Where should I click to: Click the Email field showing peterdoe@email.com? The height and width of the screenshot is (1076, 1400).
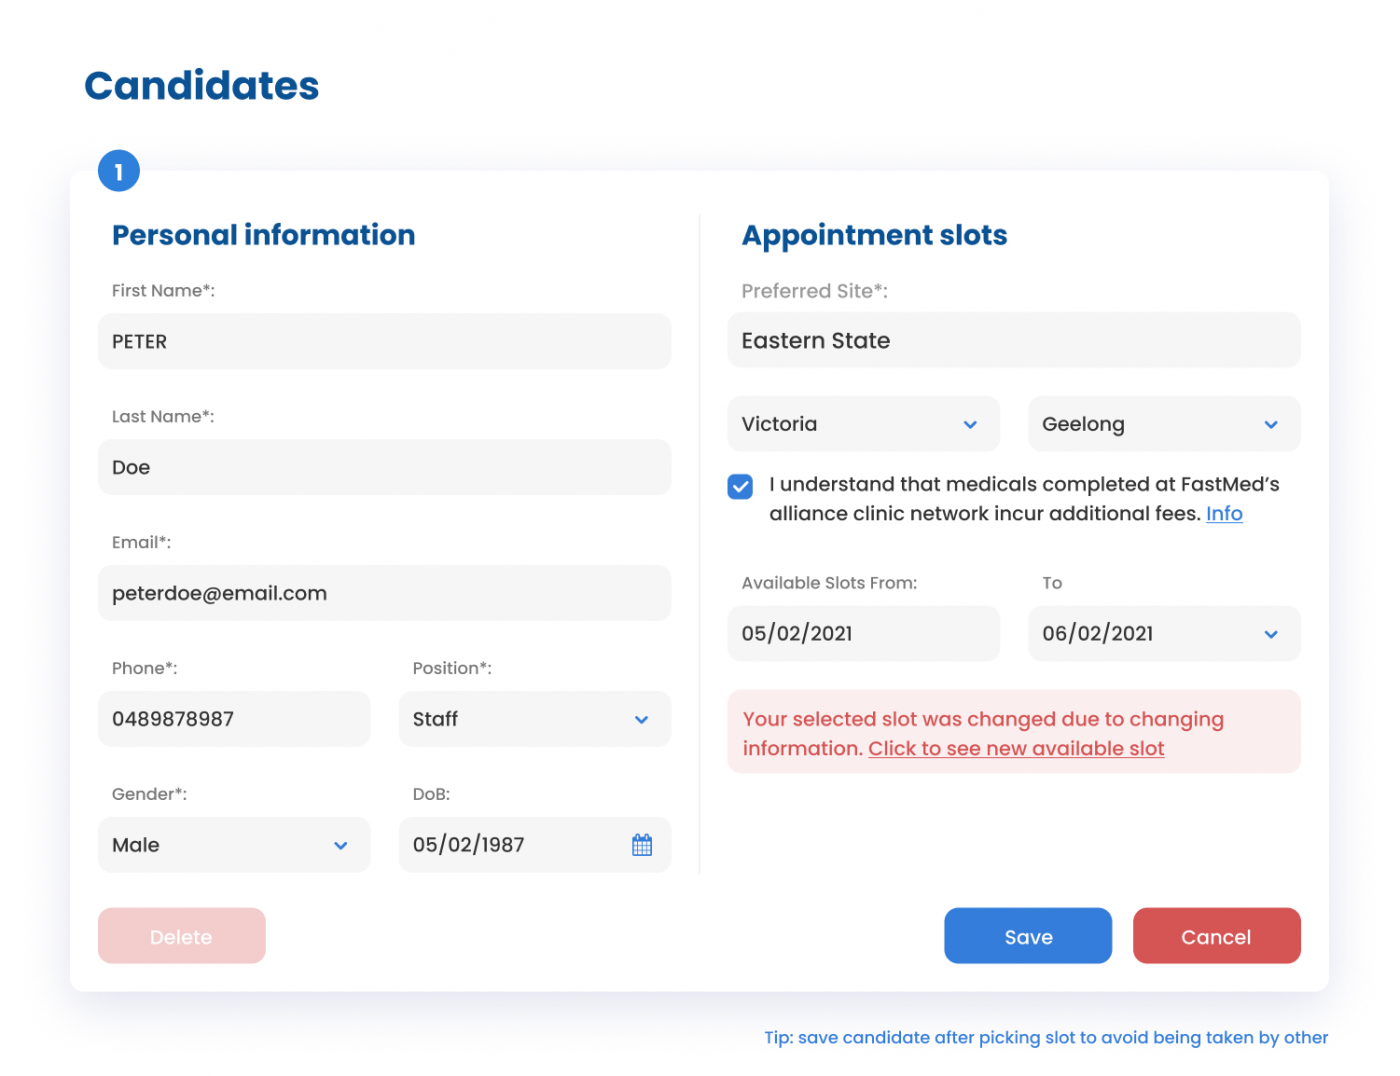(x=384, y=593)
